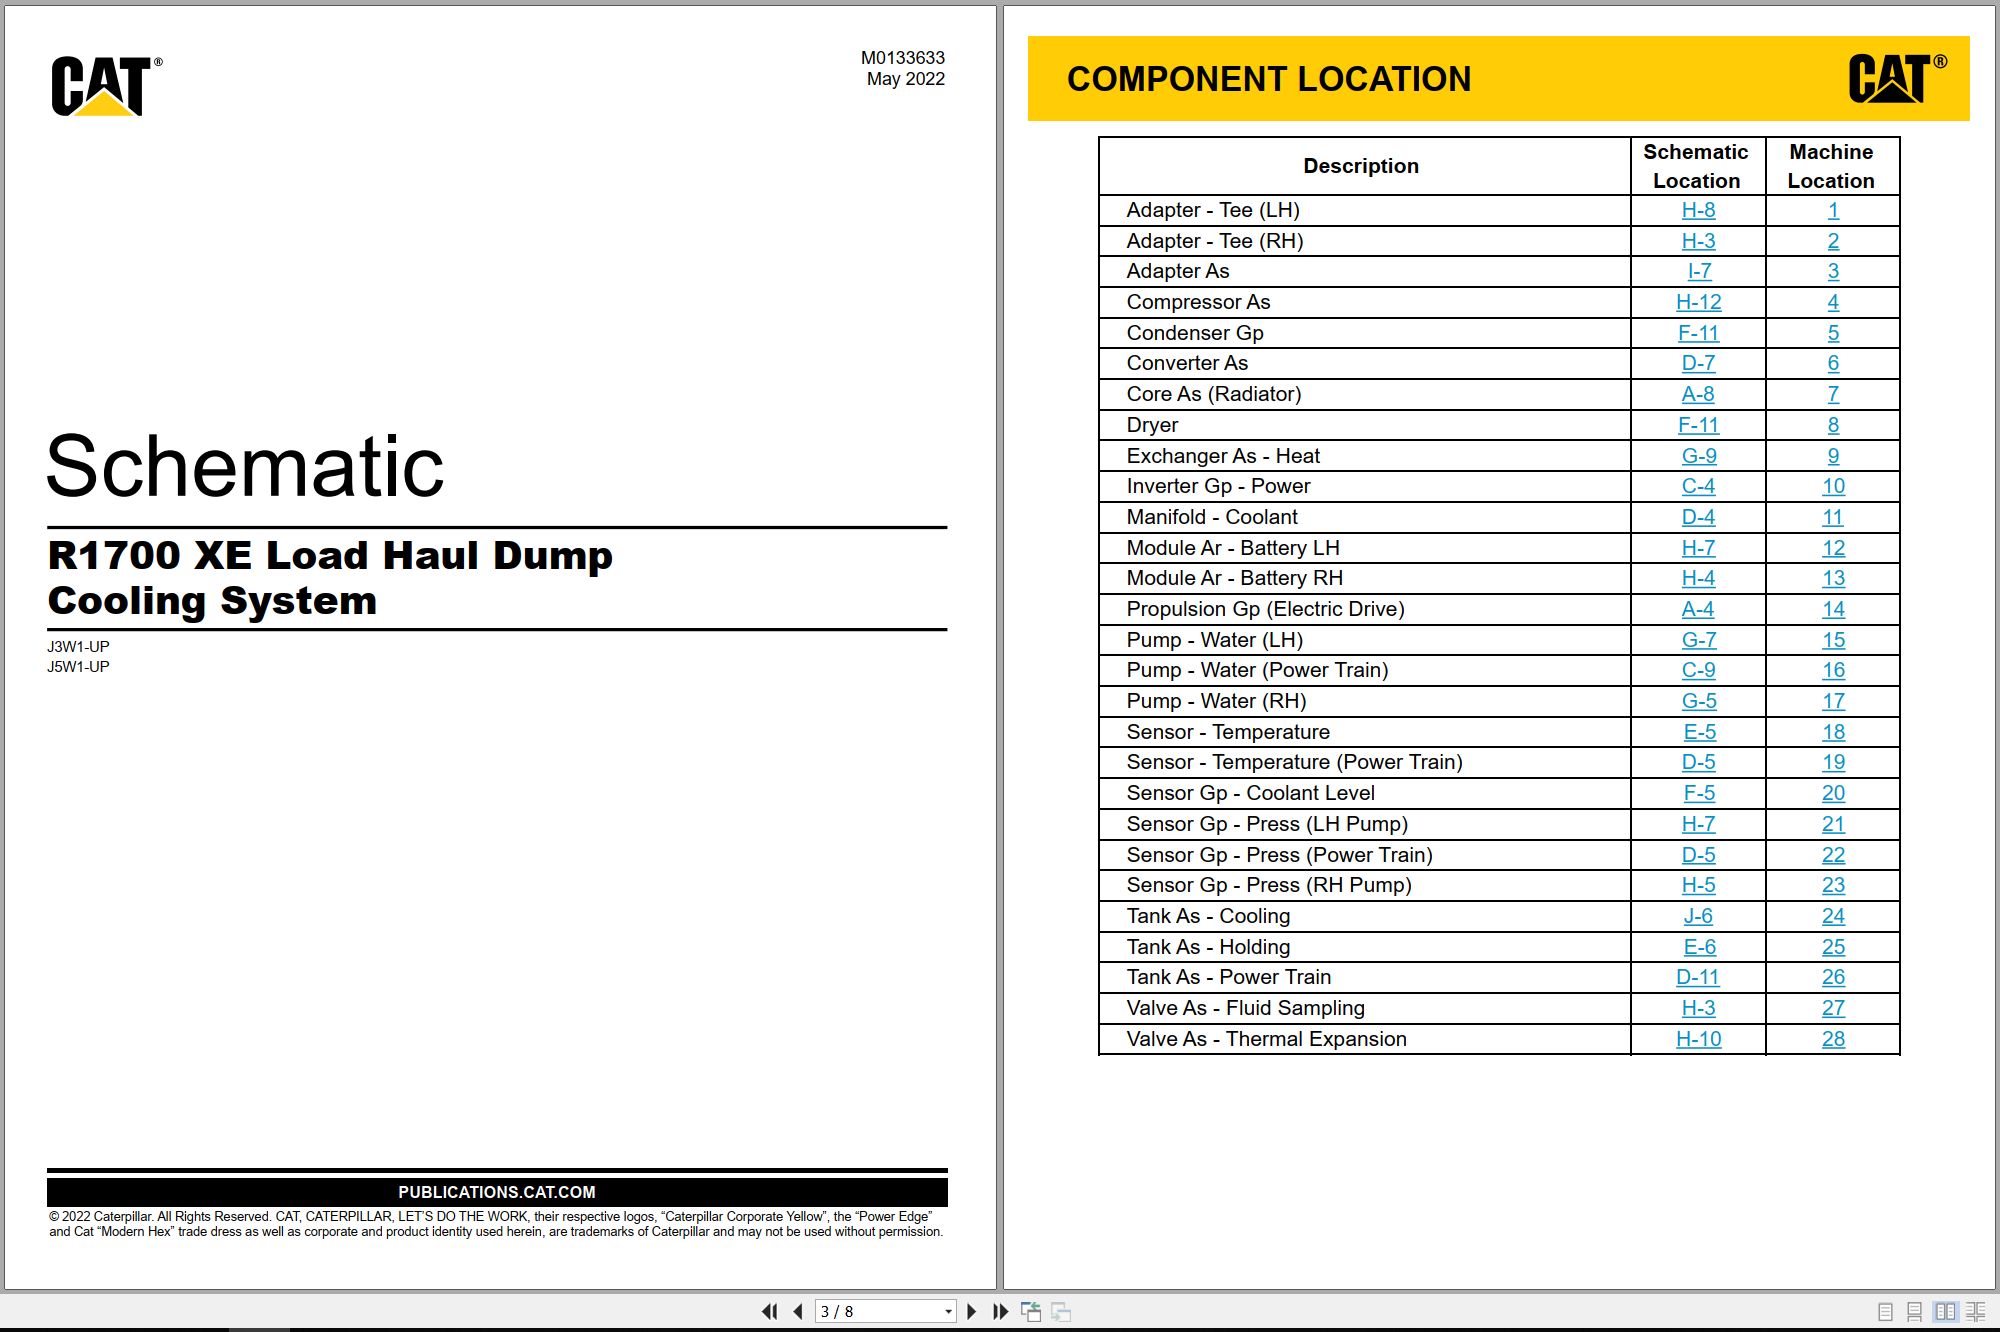Click the previous view navigation icon
Viewport: 2000px width, 1332px height.
click(x=1031, y=1311)
